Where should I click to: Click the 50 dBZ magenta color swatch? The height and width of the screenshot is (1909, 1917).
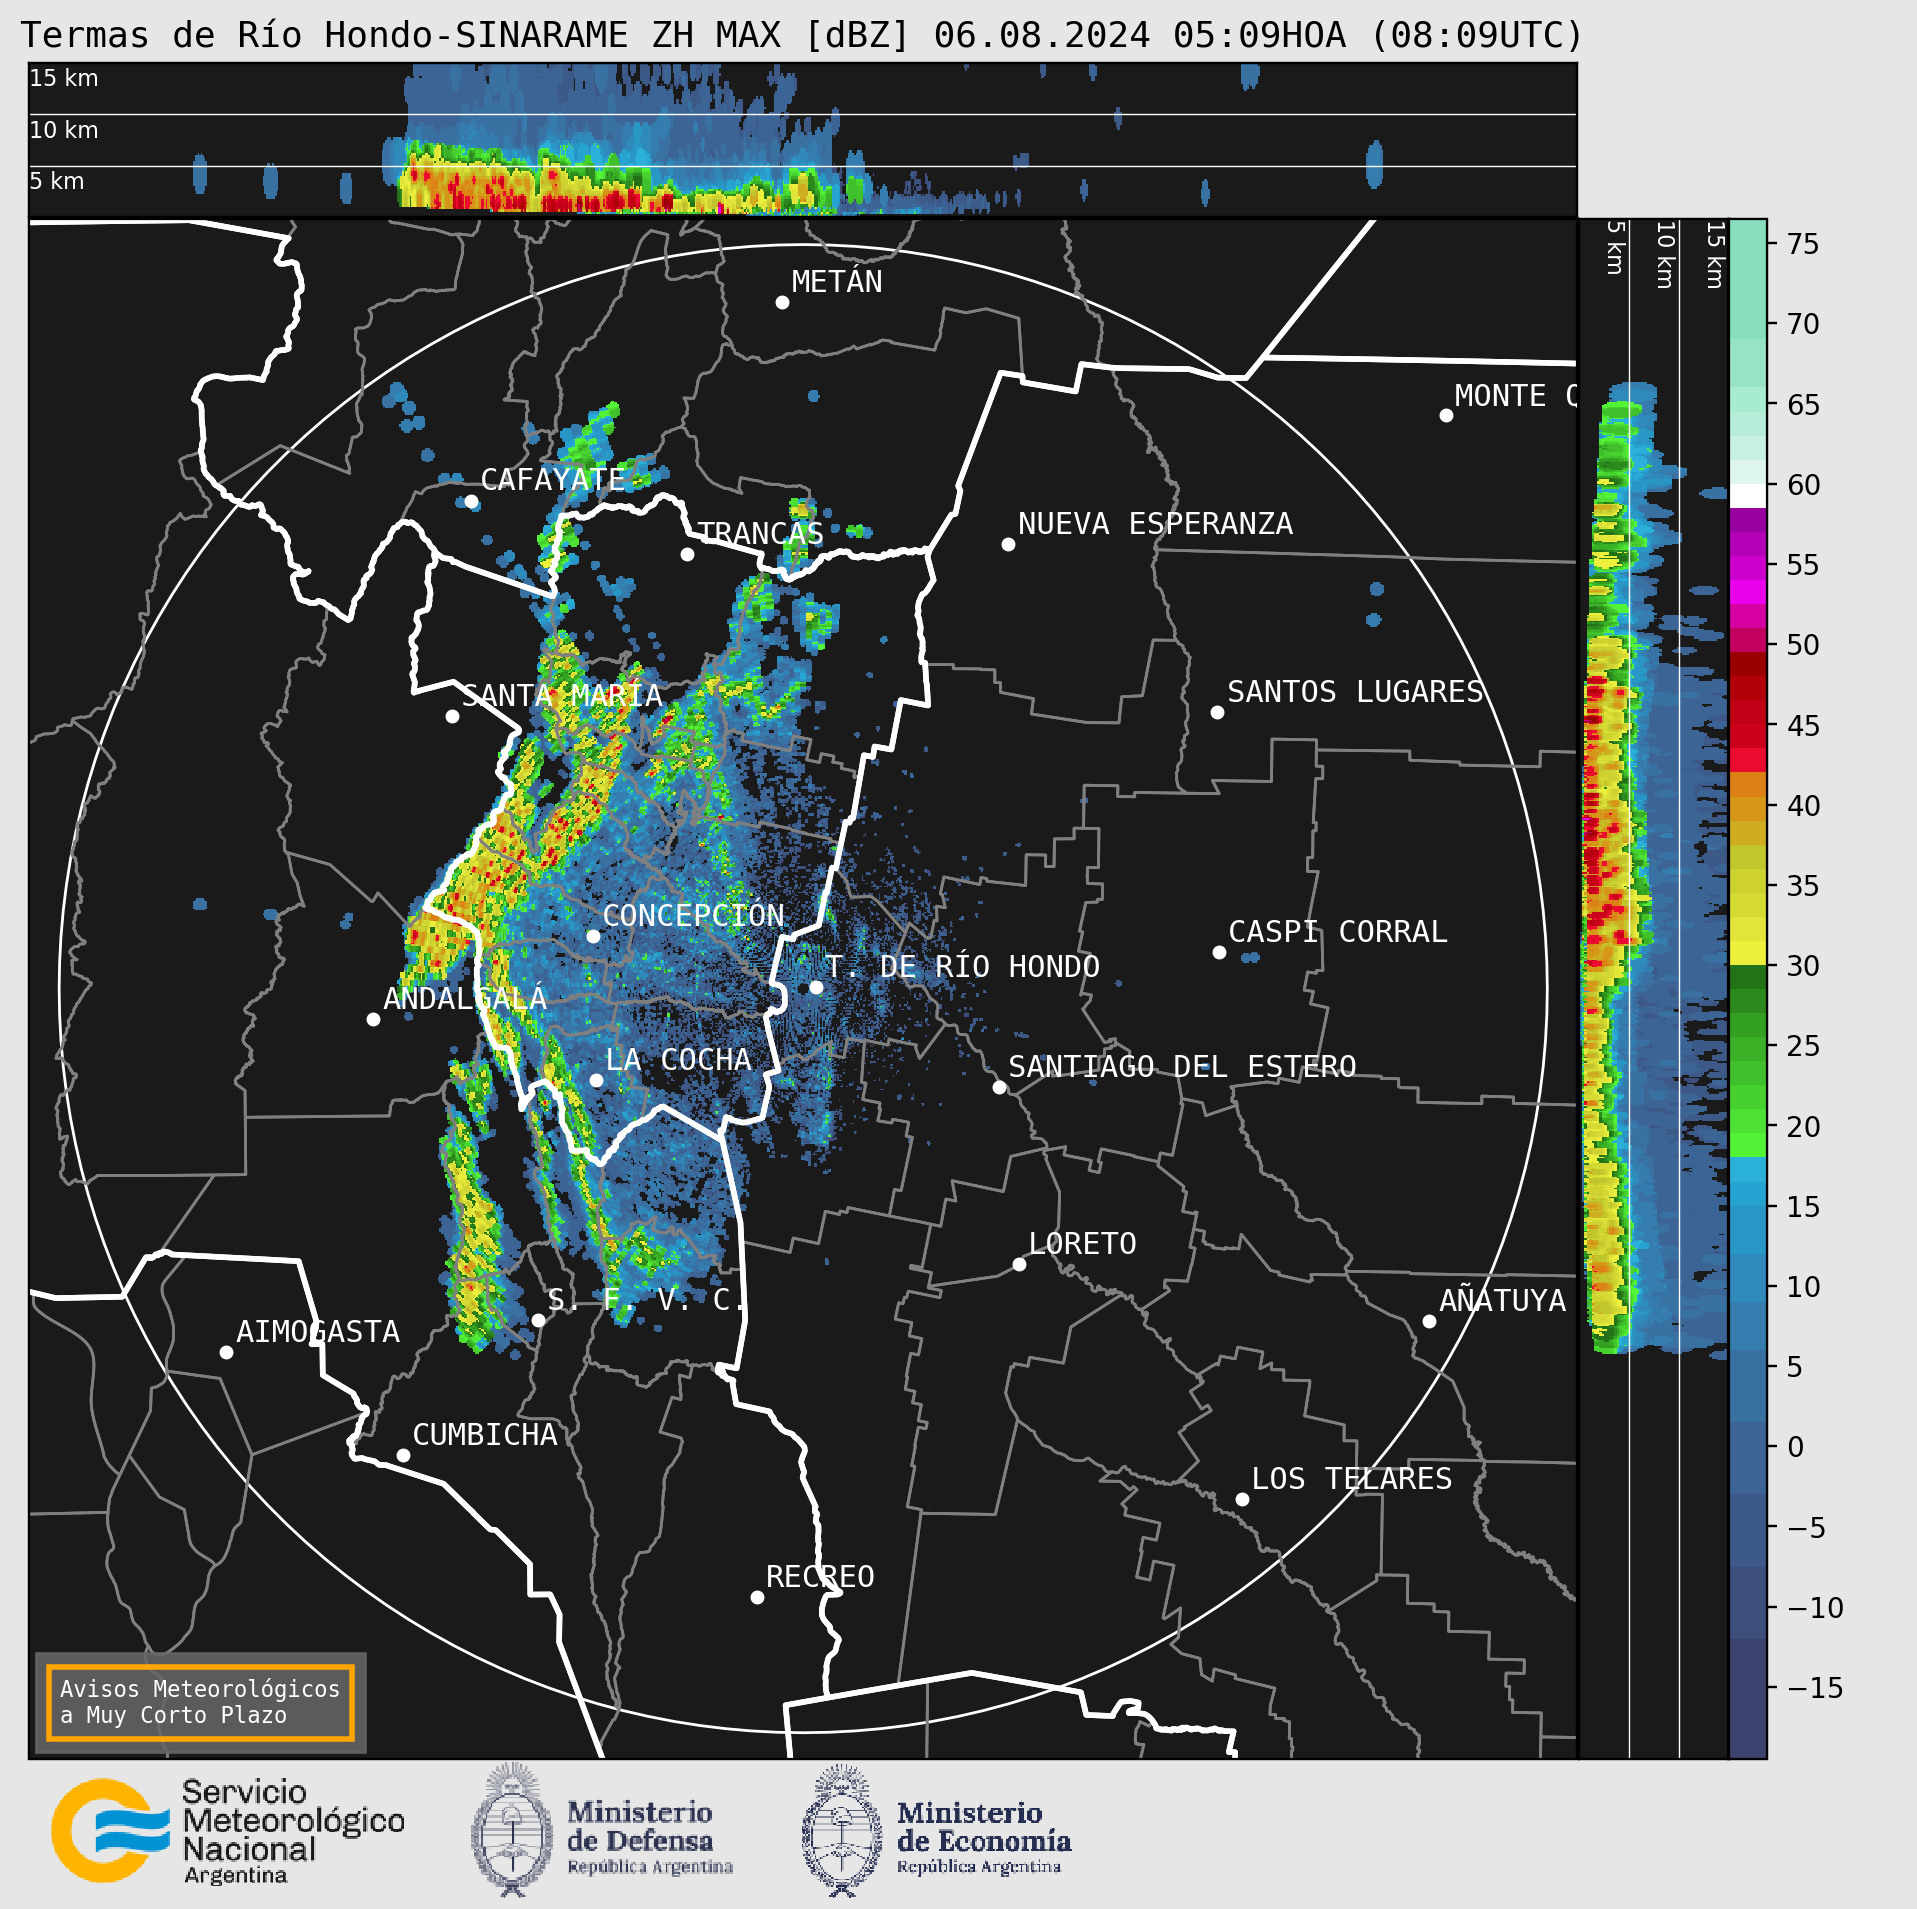point(1748,640)
